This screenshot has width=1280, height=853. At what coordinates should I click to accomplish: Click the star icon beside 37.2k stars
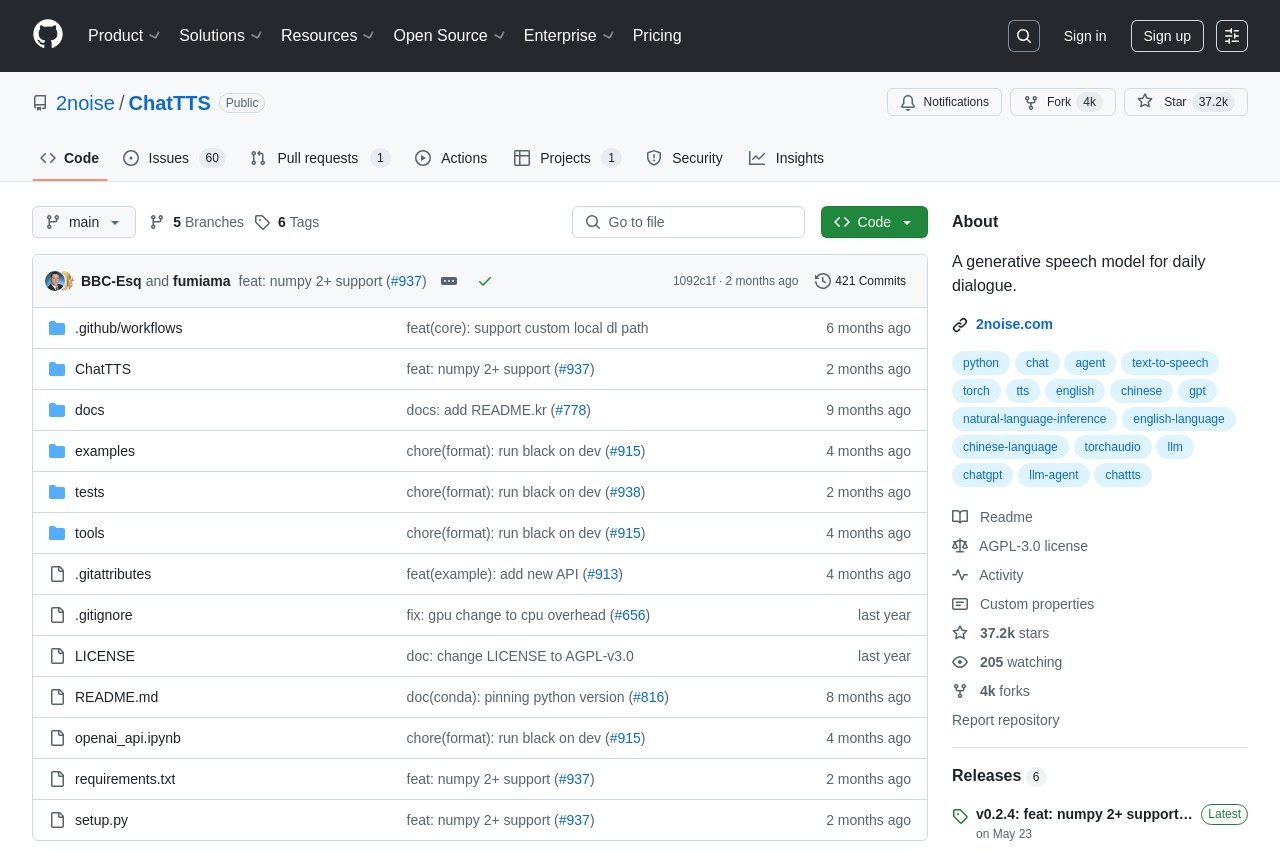(x=960, y=633)
